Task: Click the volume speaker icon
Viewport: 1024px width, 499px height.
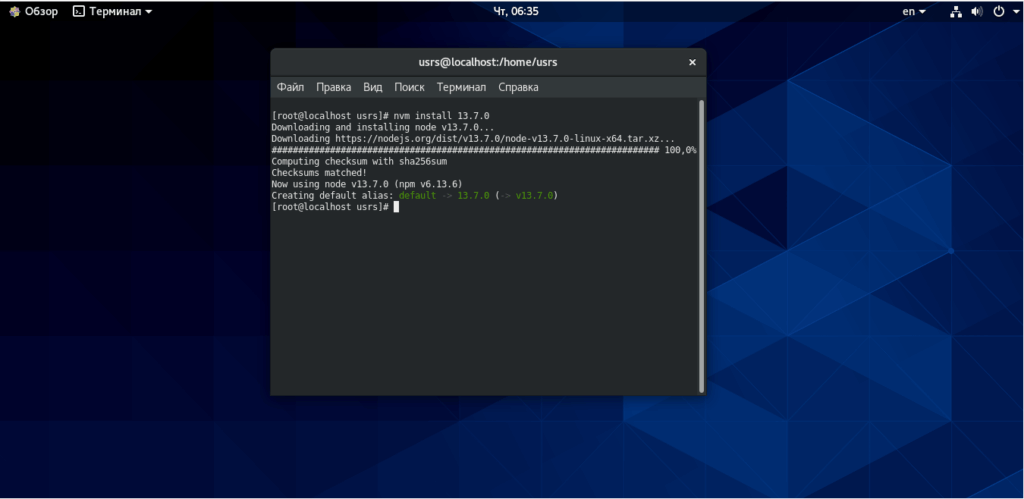Action: [976, 11]
